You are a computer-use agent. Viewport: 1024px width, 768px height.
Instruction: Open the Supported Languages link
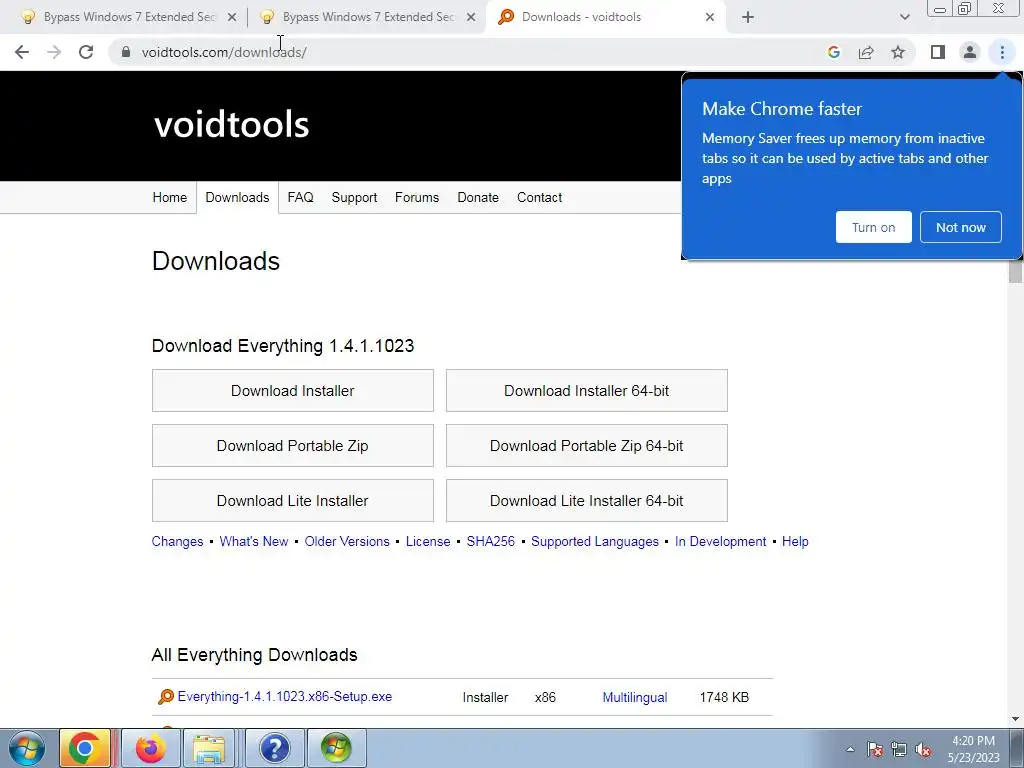[594, 541]
